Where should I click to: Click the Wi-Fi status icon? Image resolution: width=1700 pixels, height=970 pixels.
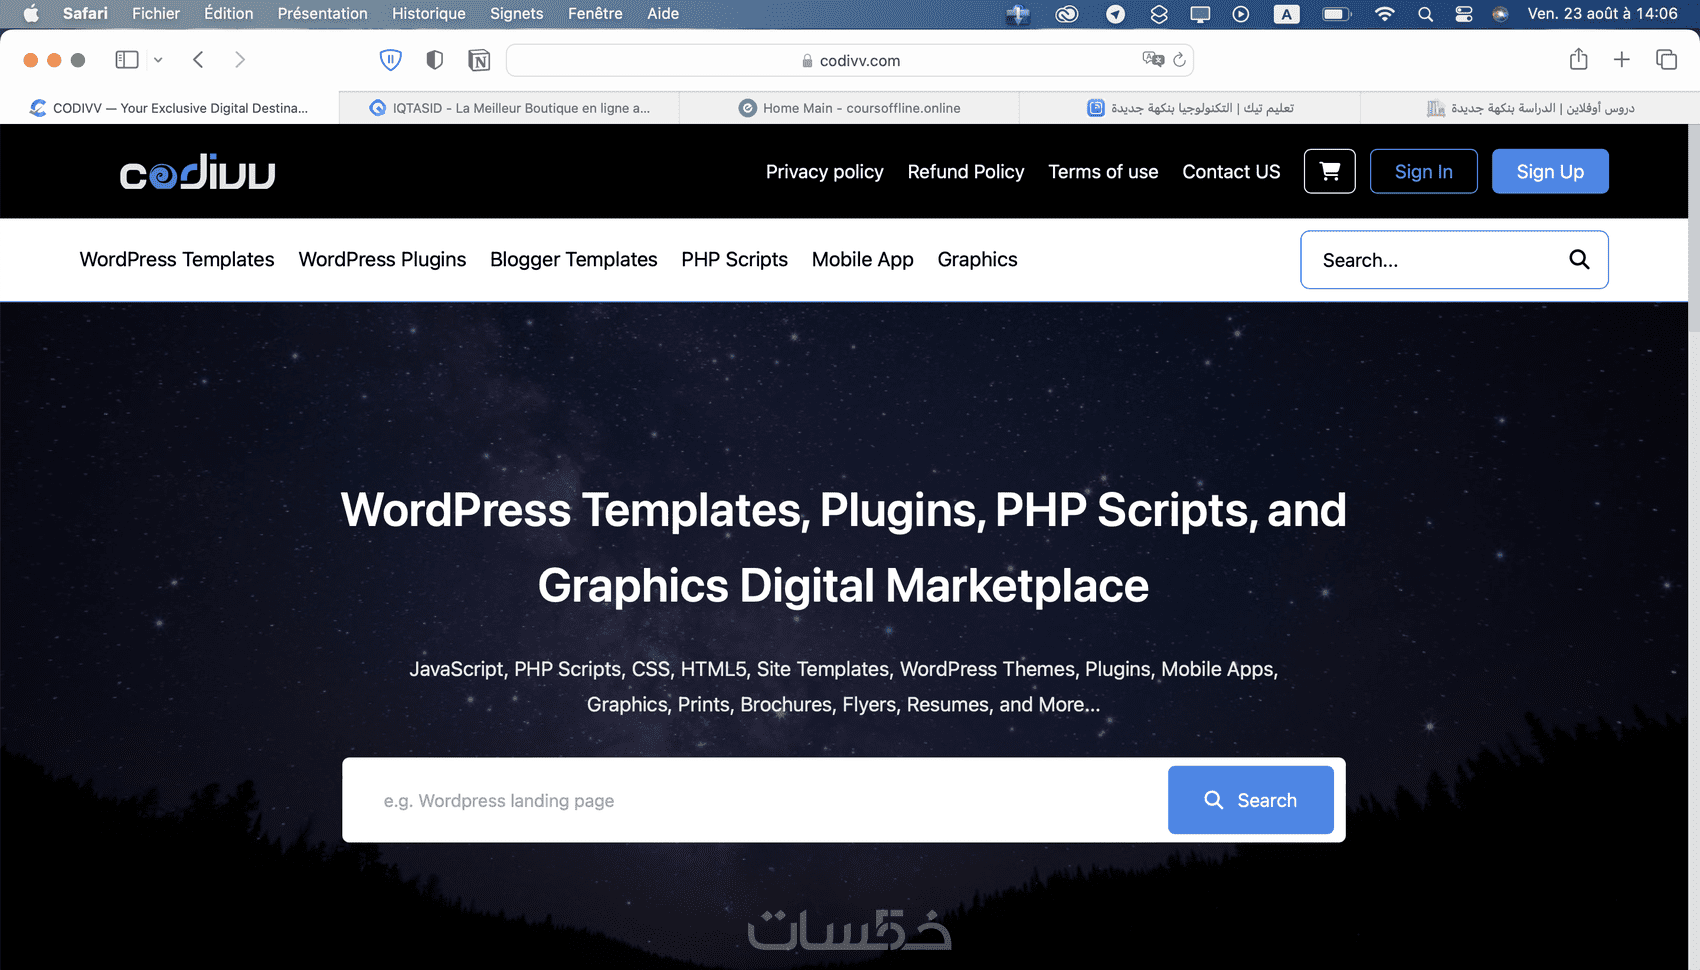[x=1385, y=14]
